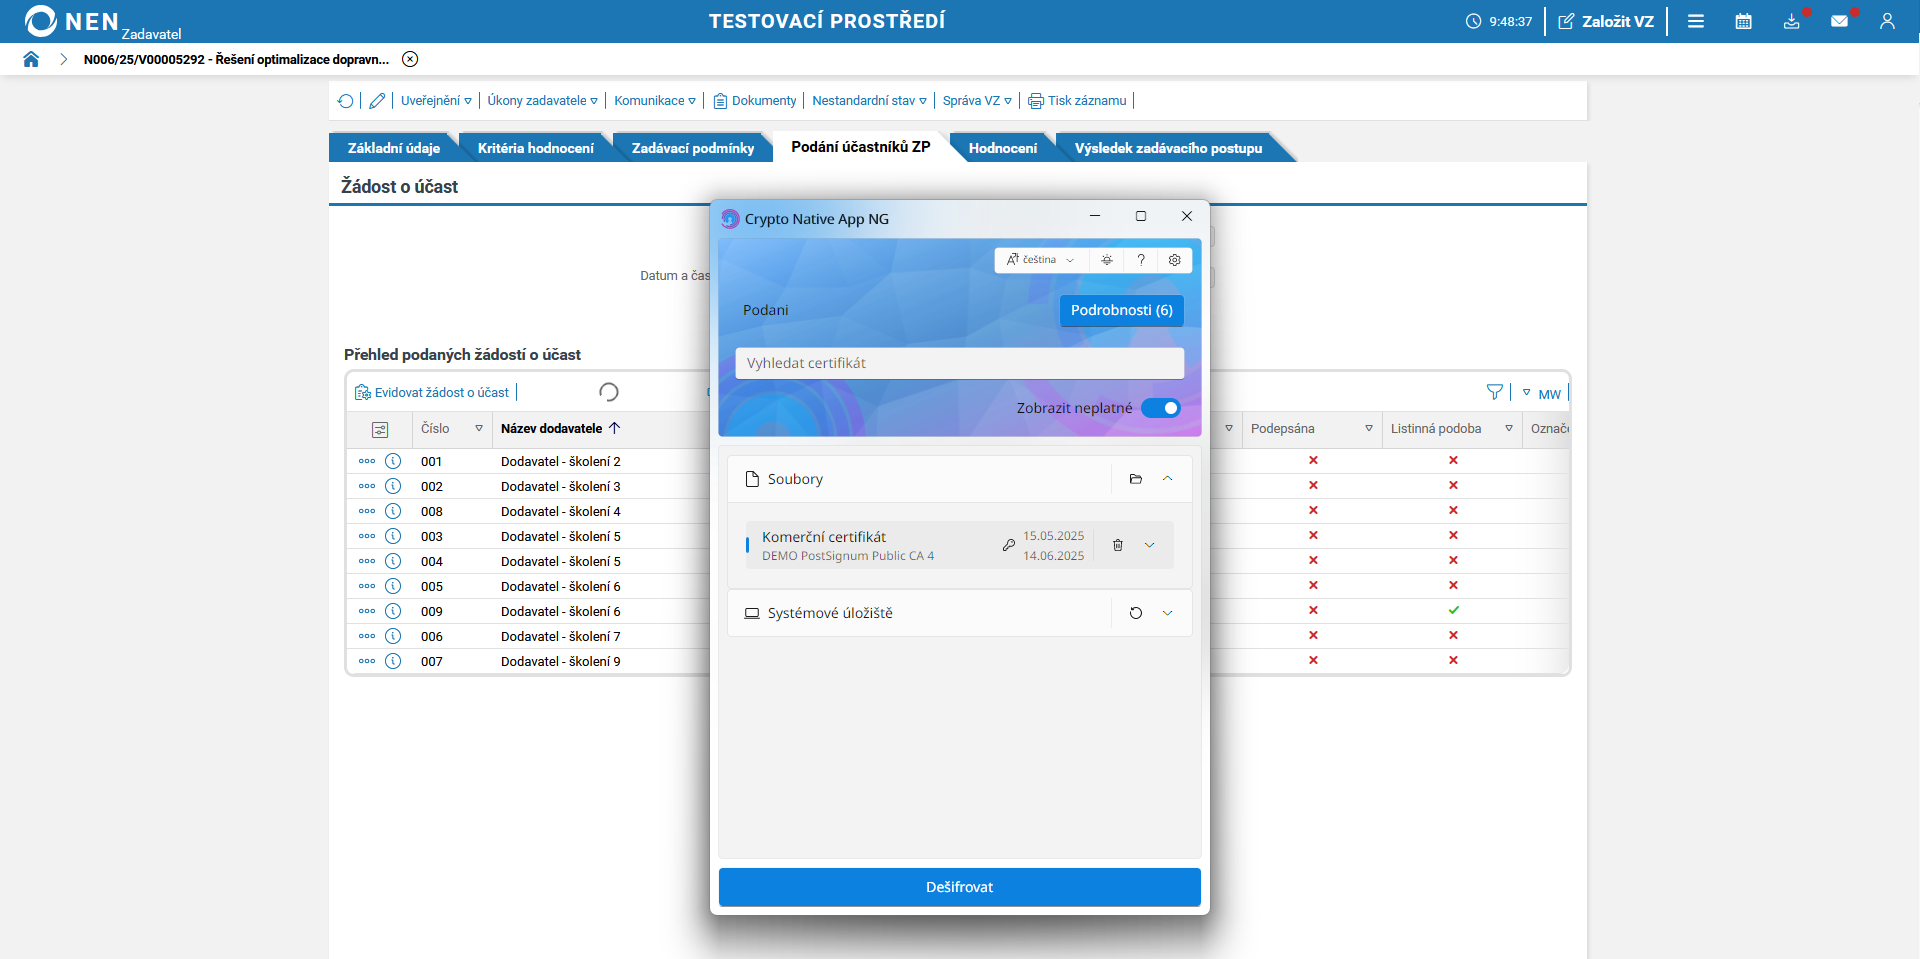Open the calendar icon in the header

[1744, 21]
